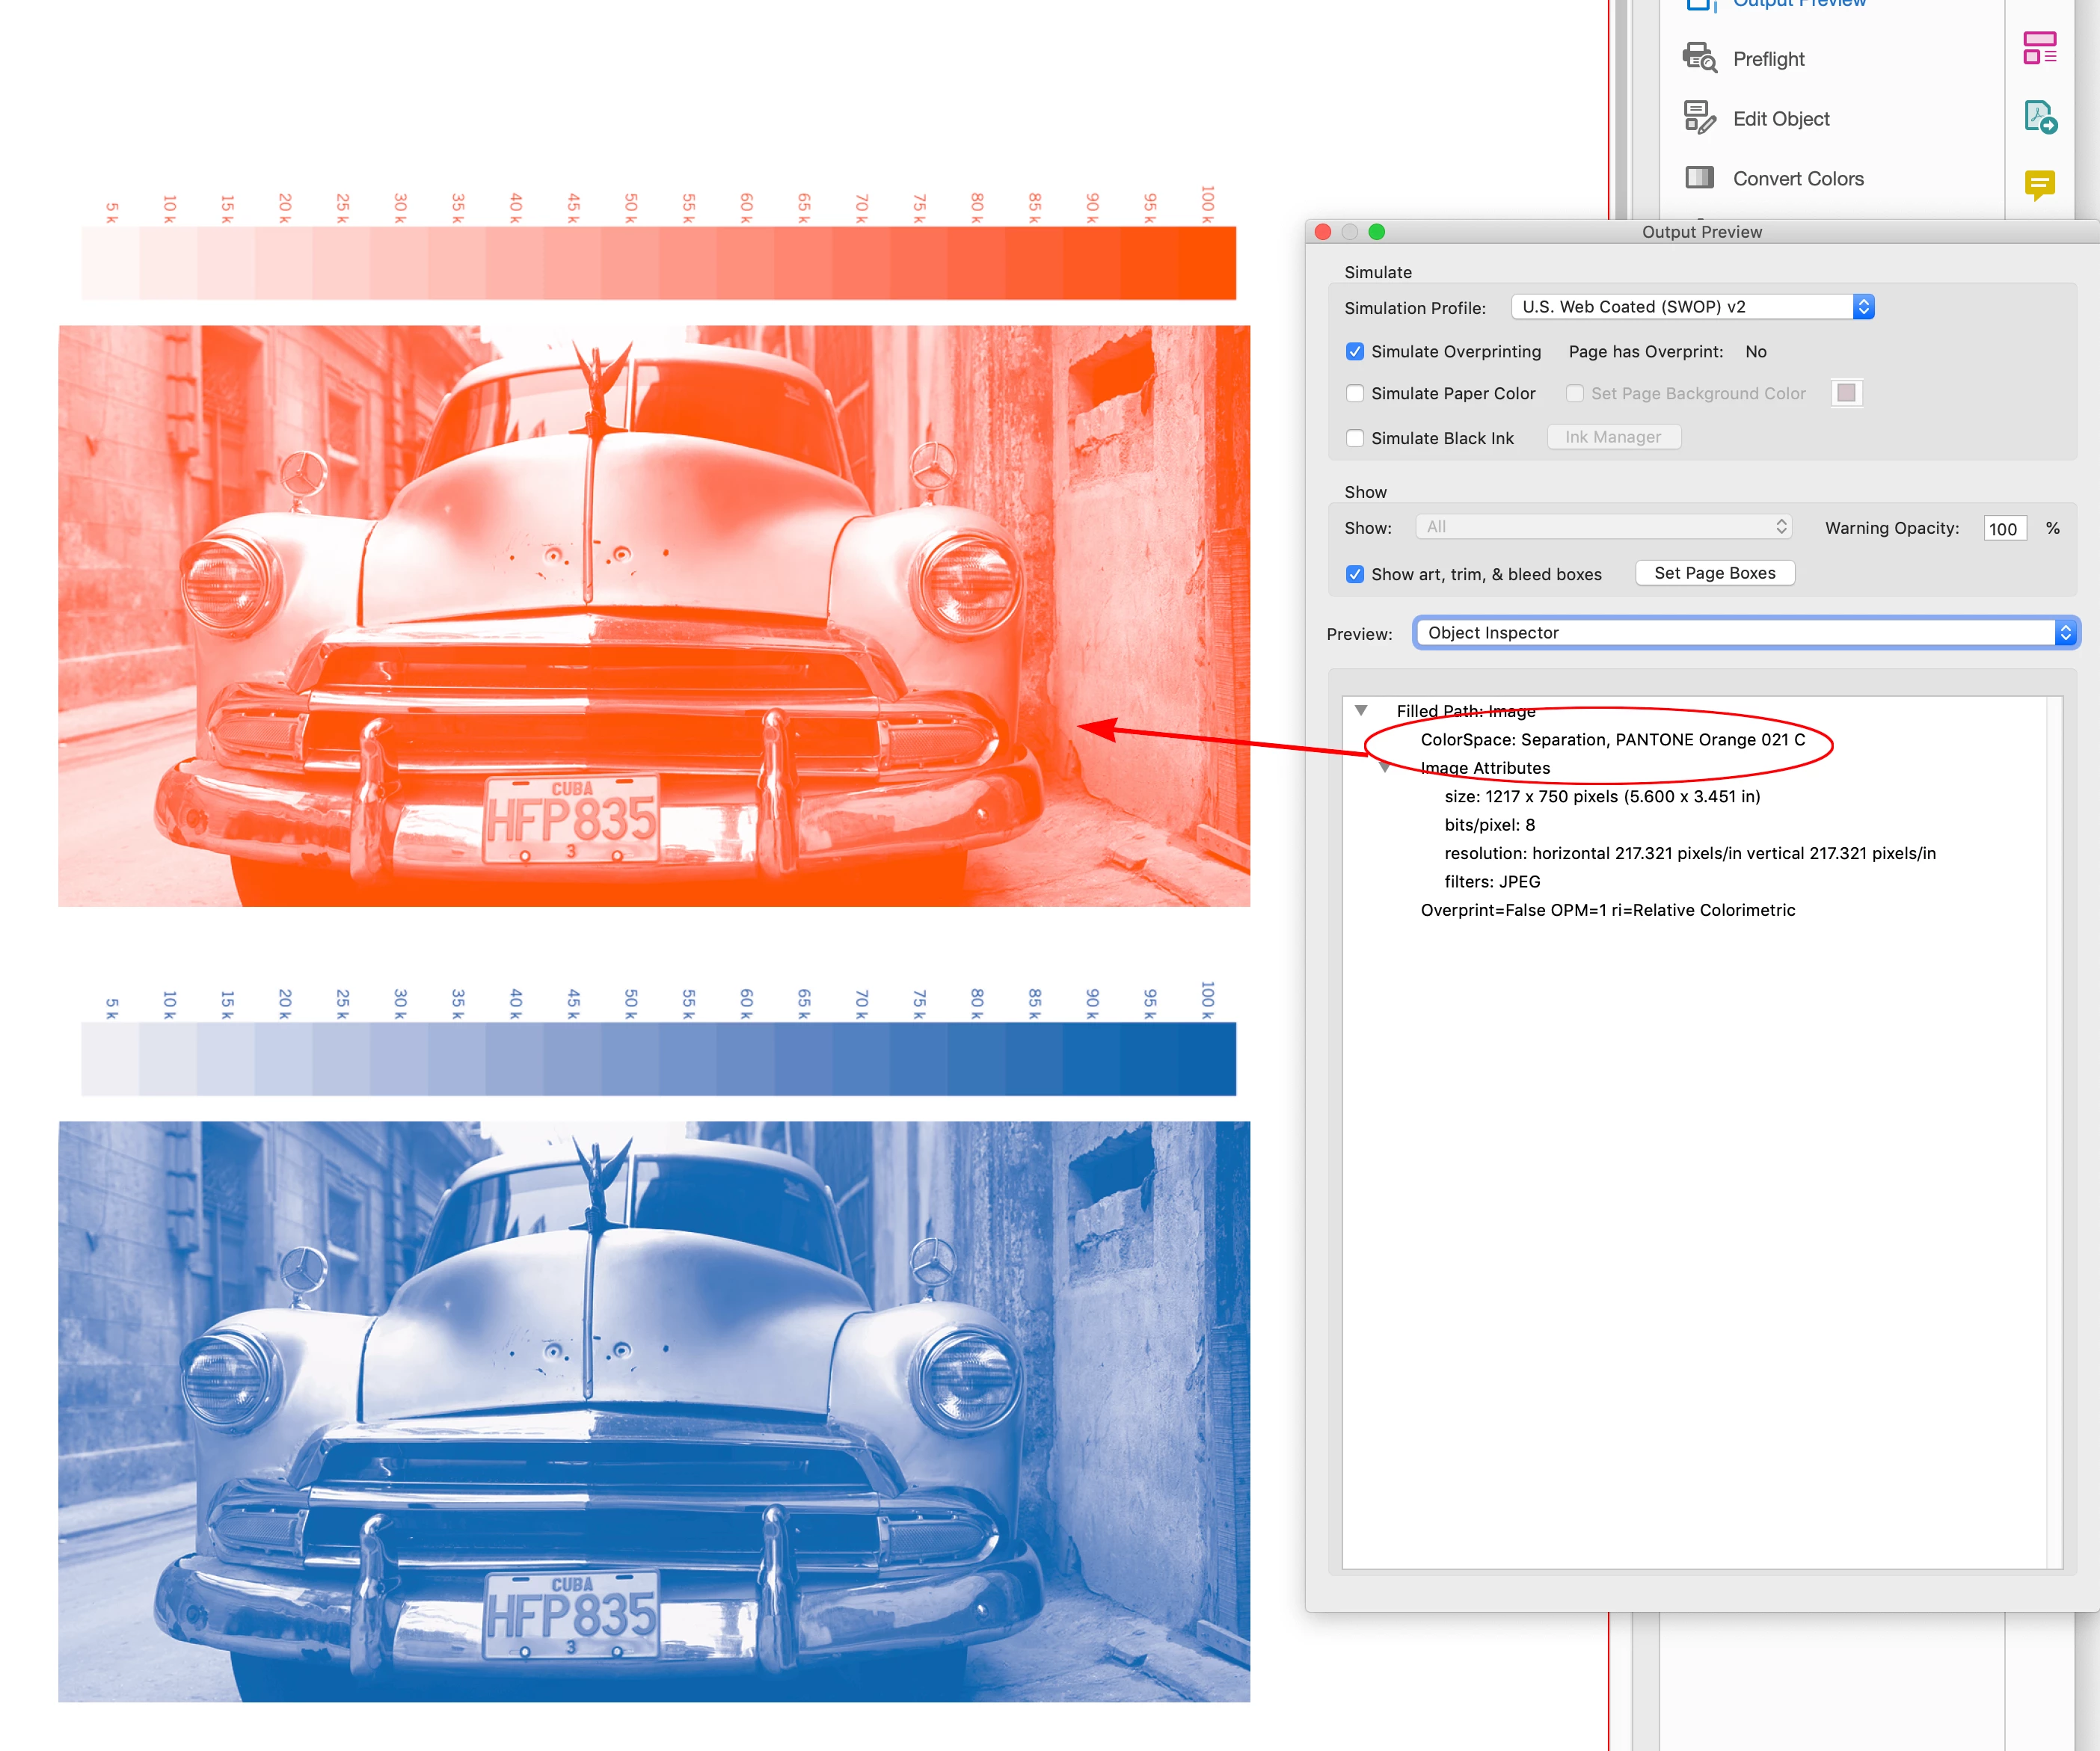Open the yellow Comment sidebar icon
Screen dimensions: 2100x1751
pos(2039,184)
